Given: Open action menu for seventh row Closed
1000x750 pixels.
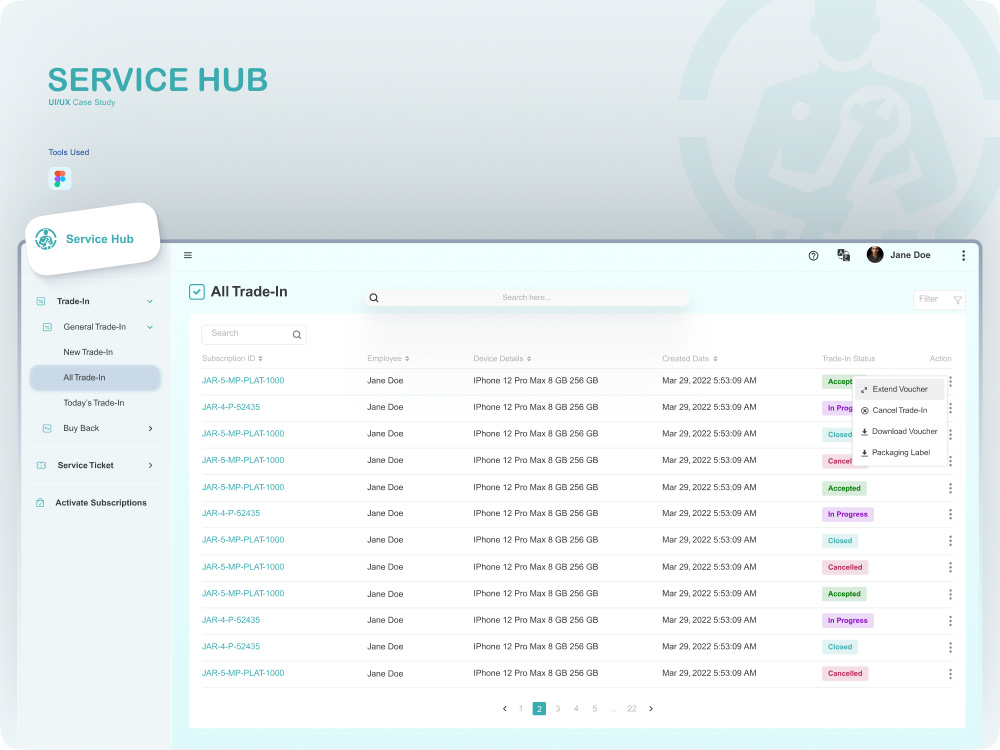Looking at the screenshot, I should 950,541.
